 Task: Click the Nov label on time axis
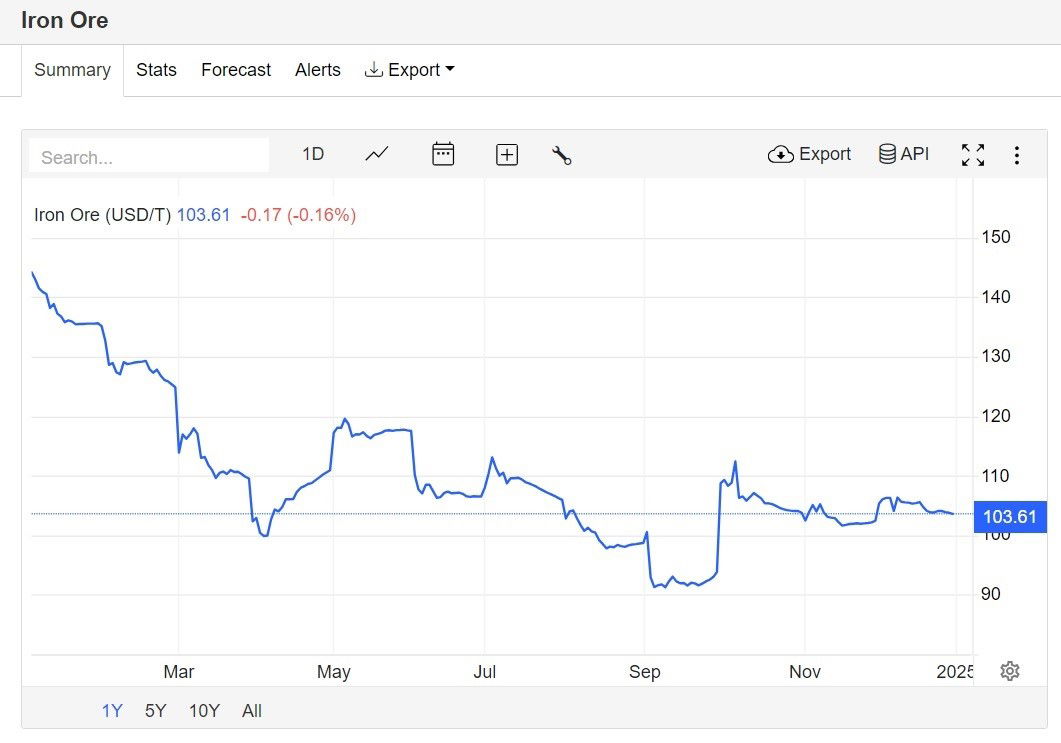pos(805,672)
